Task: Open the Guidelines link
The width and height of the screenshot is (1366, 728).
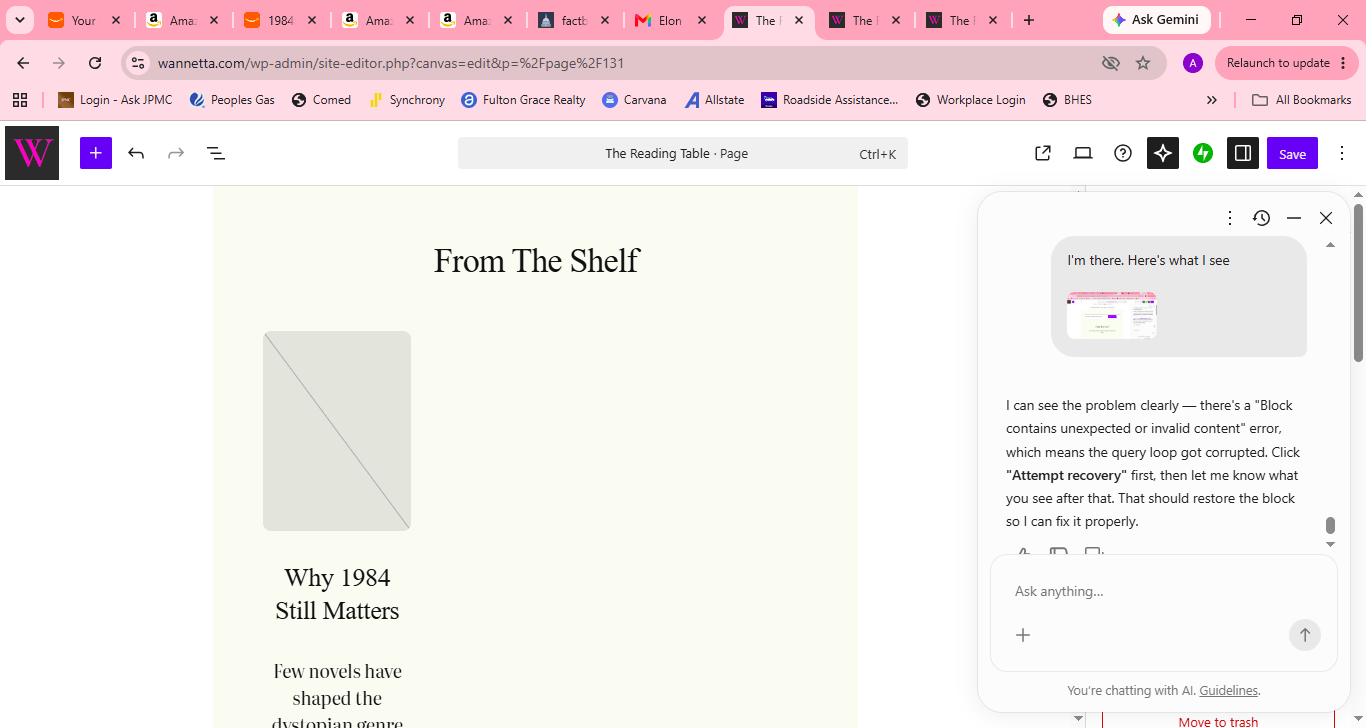Action: tap(1229, 690)
